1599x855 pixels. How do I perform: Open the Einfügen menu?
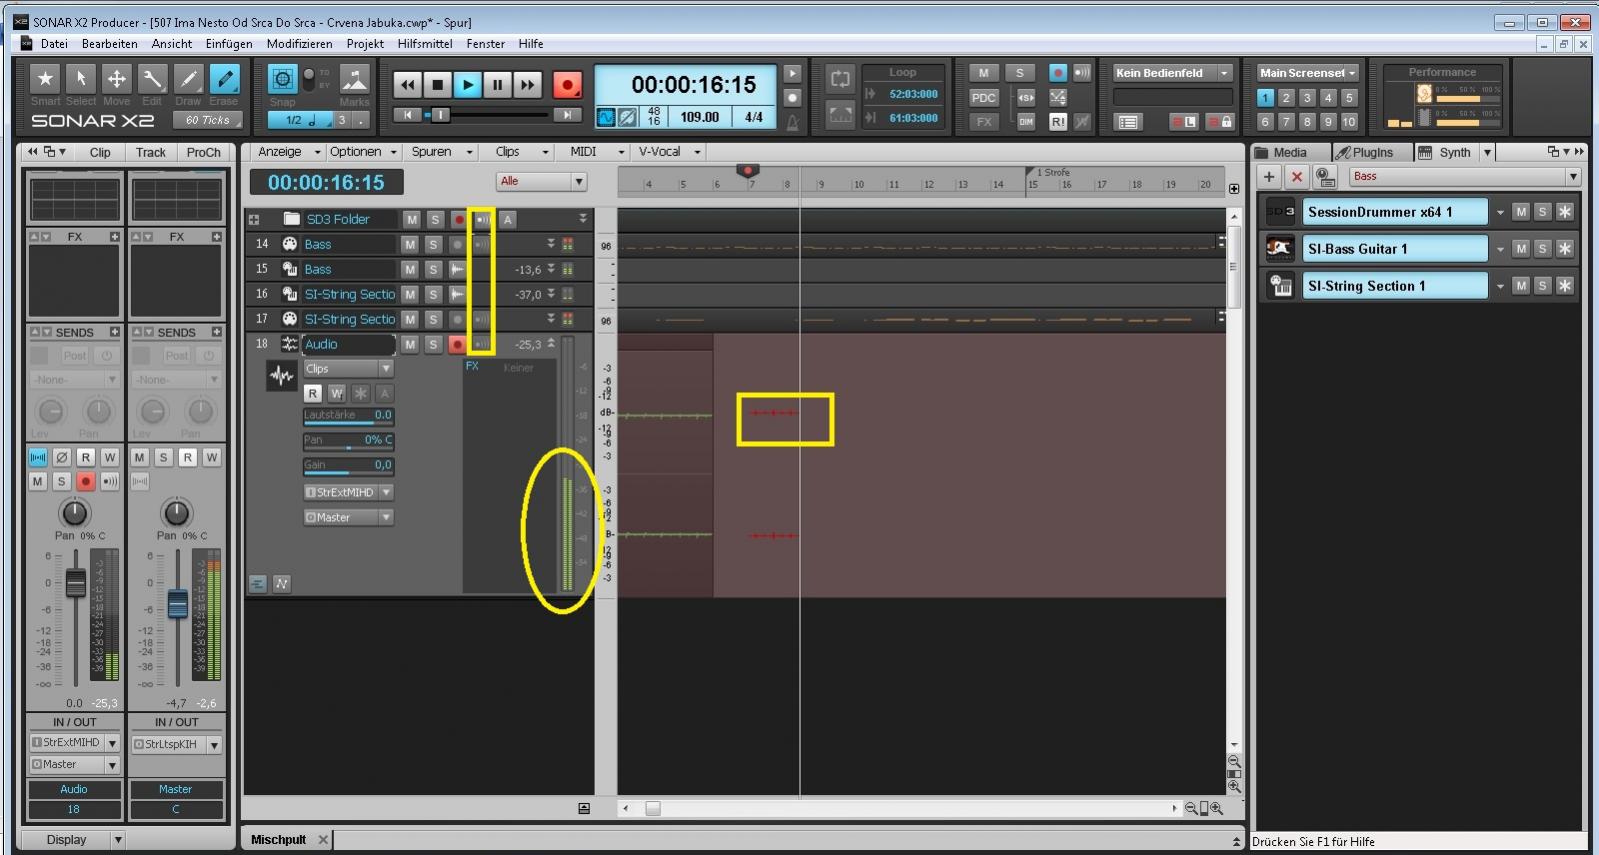click(x=229, y=44)
